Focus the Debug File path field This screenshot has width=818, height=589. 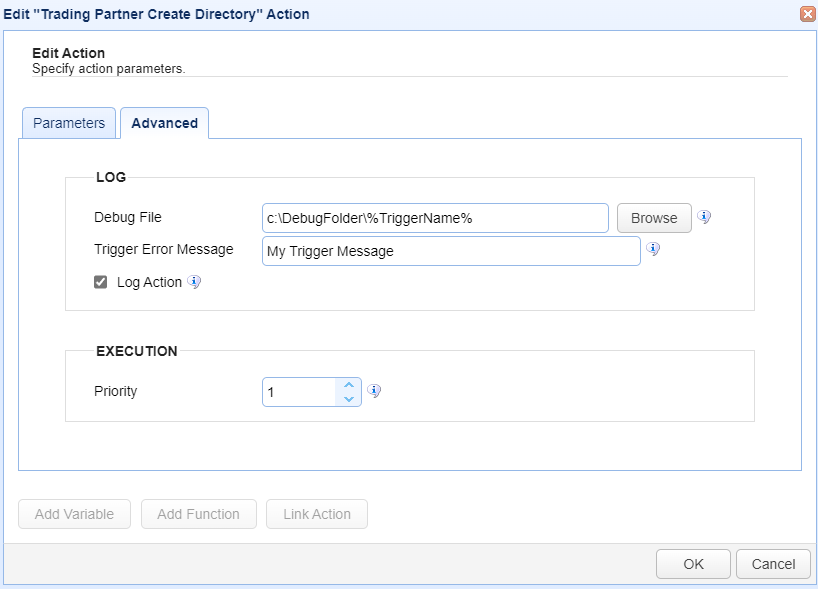click(435, 218)
